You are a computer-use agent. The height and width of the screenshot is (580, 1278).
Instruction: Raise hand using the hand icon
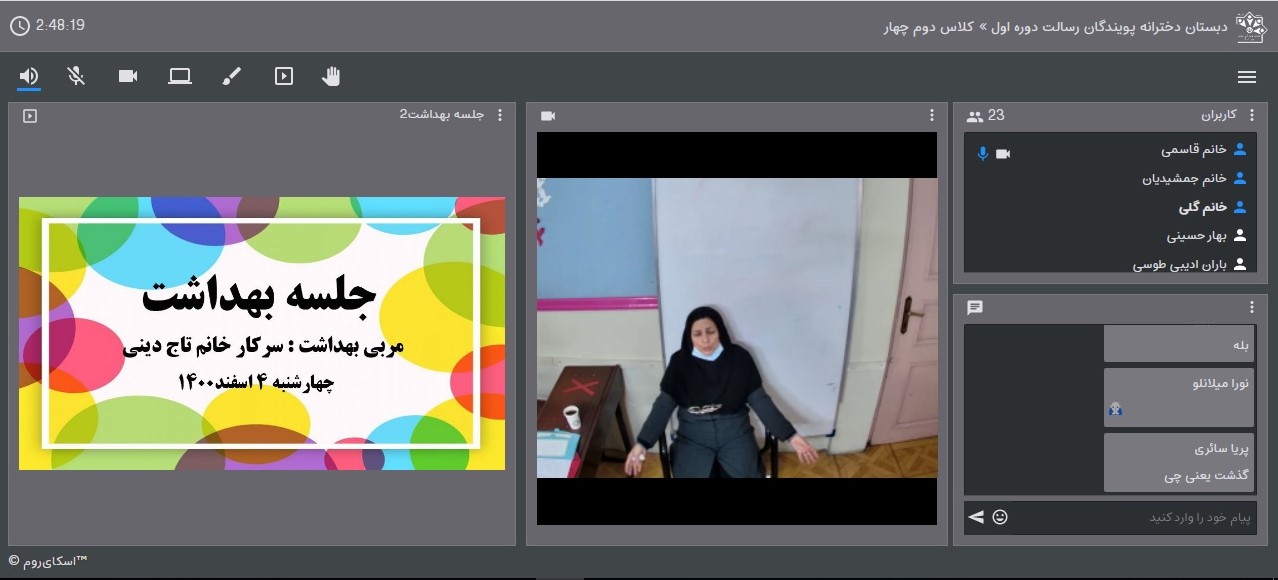tap(332, 76)
